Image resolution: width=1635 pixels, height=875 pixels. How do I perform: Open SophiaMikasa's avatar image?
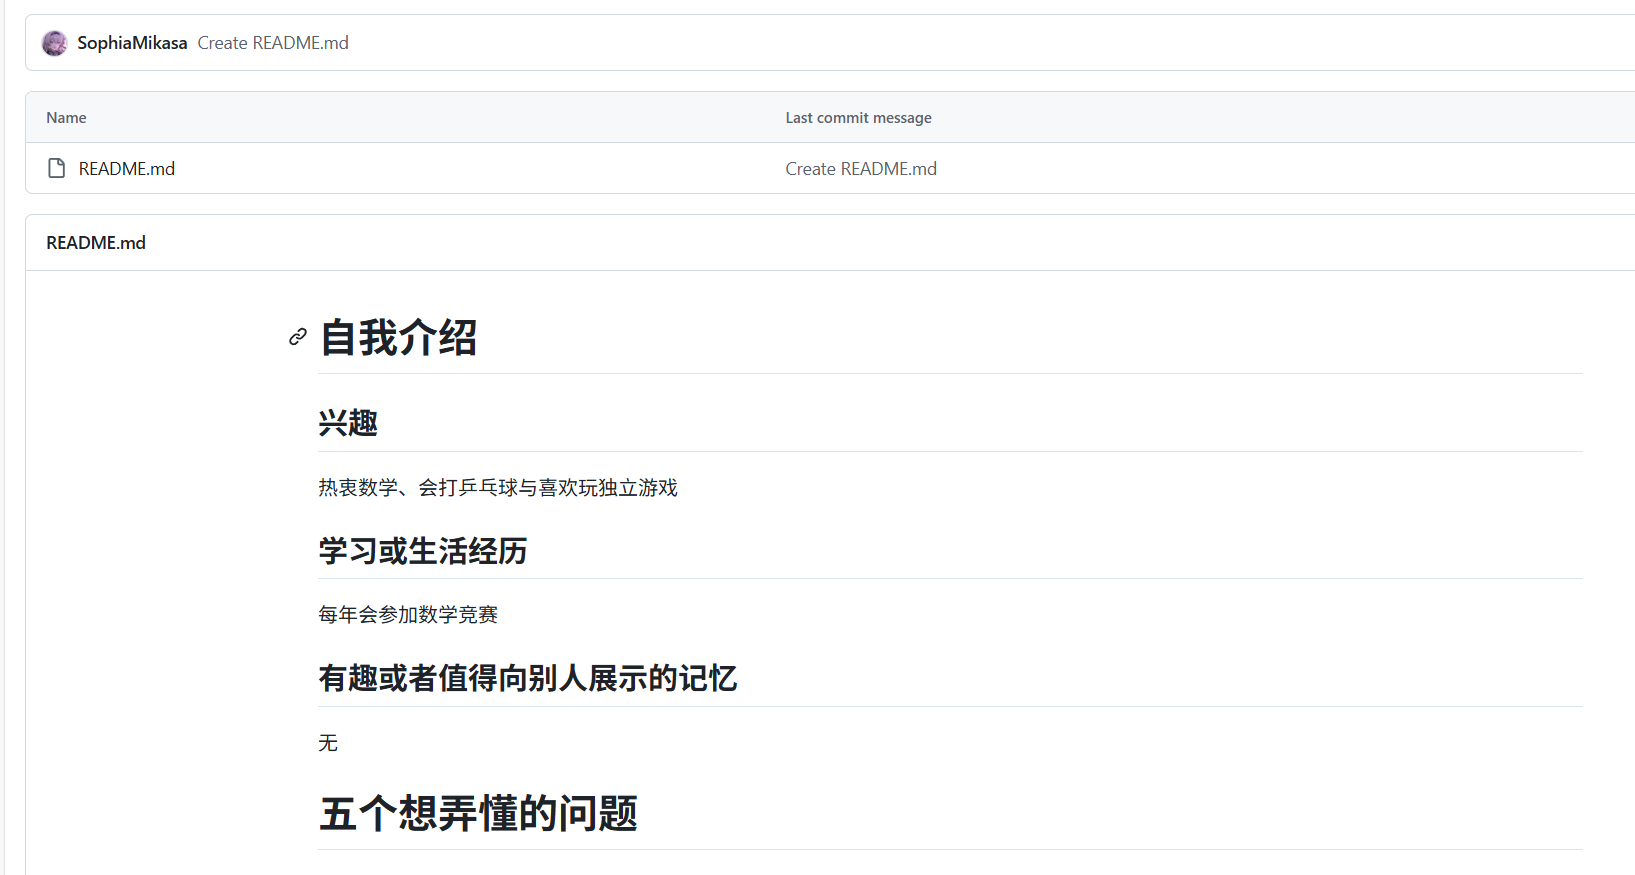tap(55, 43)
